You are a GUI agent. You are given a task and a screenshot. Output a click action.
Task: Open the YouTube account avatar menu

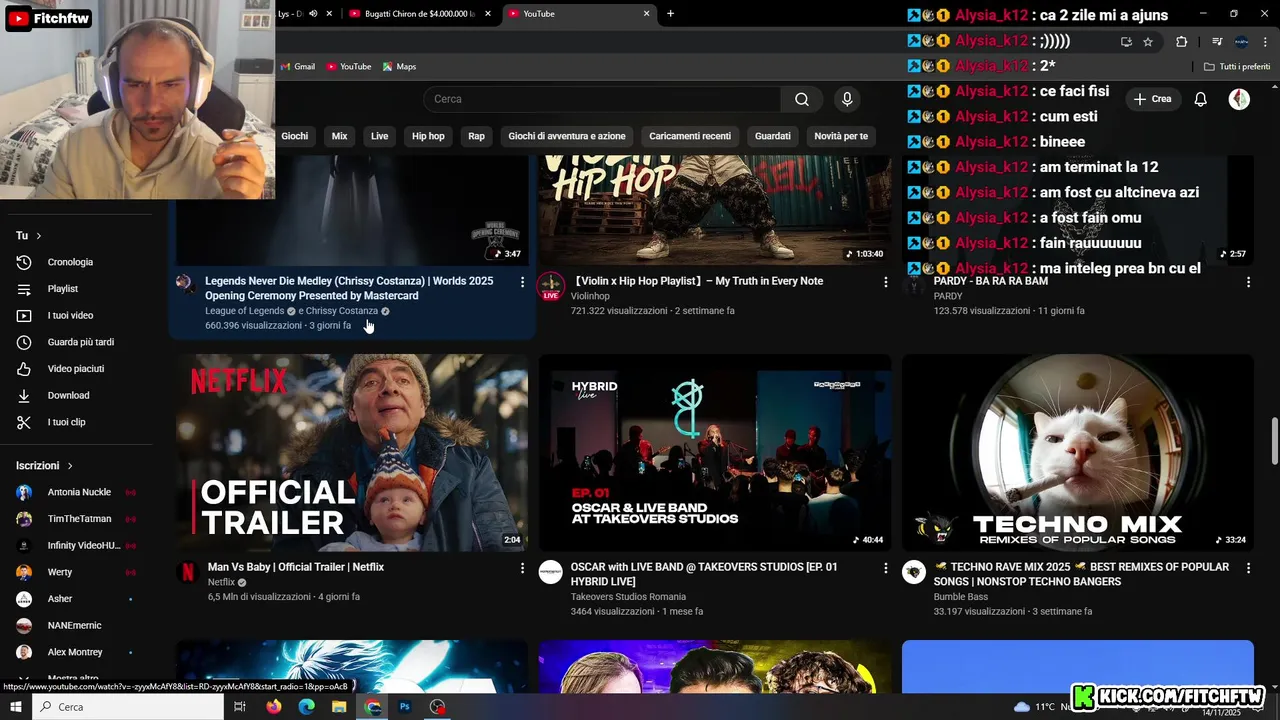click(1239, 99)
